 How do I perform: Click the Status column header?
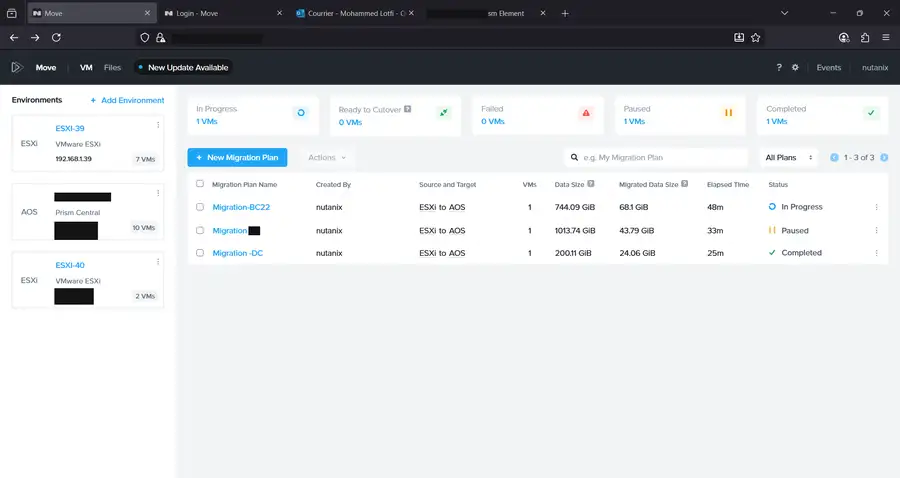pyautogui.click(x=778, y=185)
